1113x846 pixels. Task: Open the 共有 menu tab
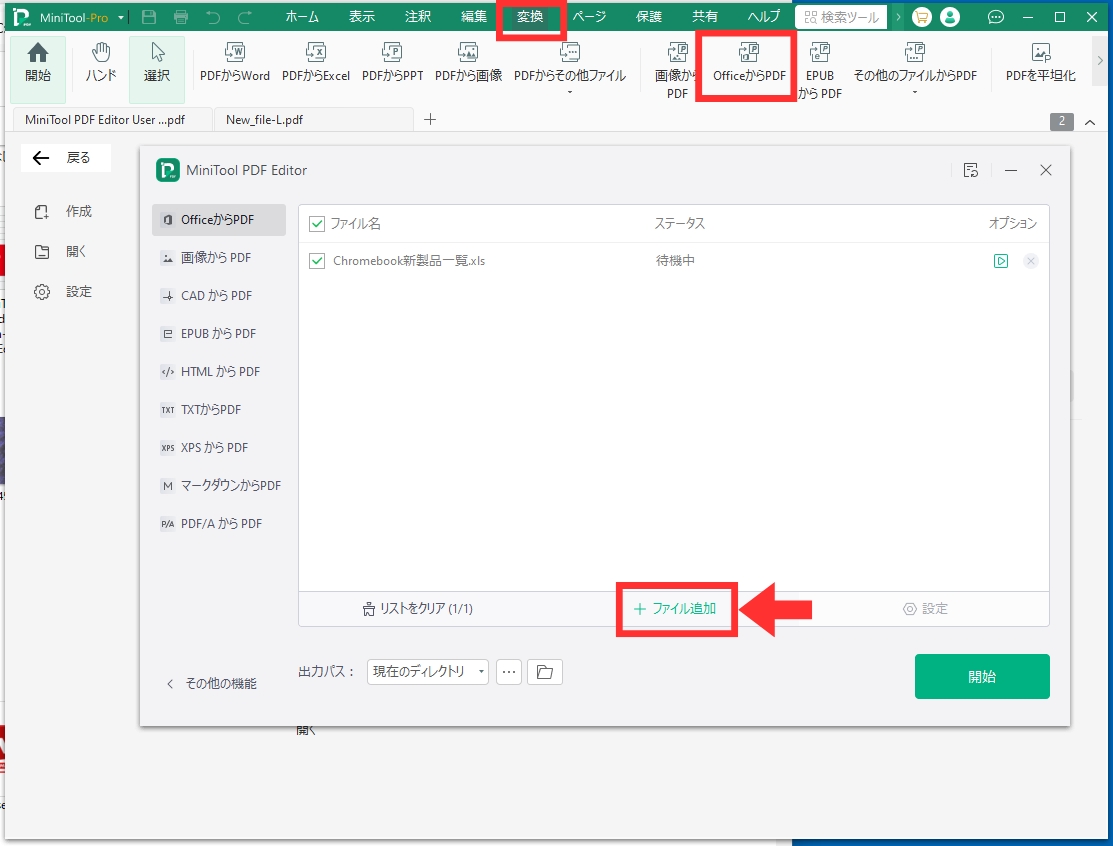[705, 17]
